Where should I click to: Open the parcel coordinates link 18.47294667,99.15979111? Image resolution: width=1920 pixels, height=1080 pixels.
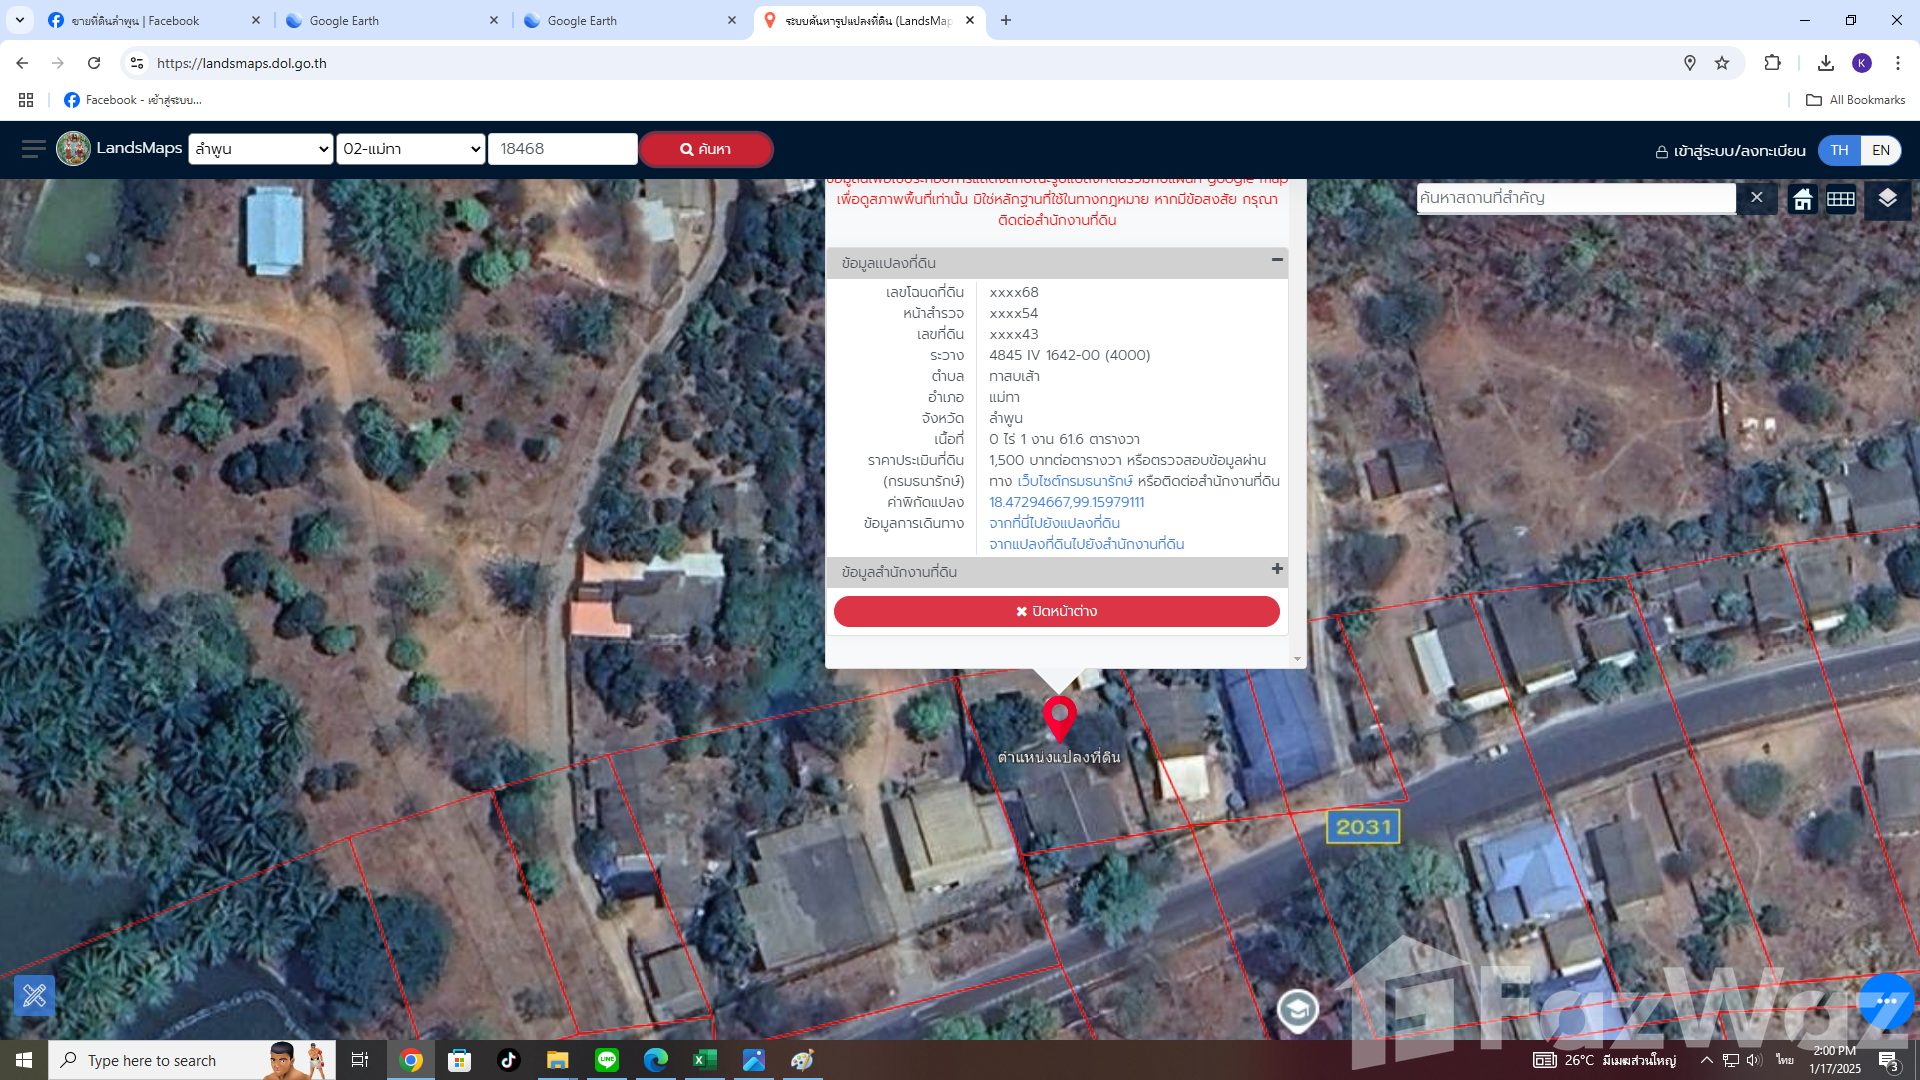click(x=1066, y=502)
